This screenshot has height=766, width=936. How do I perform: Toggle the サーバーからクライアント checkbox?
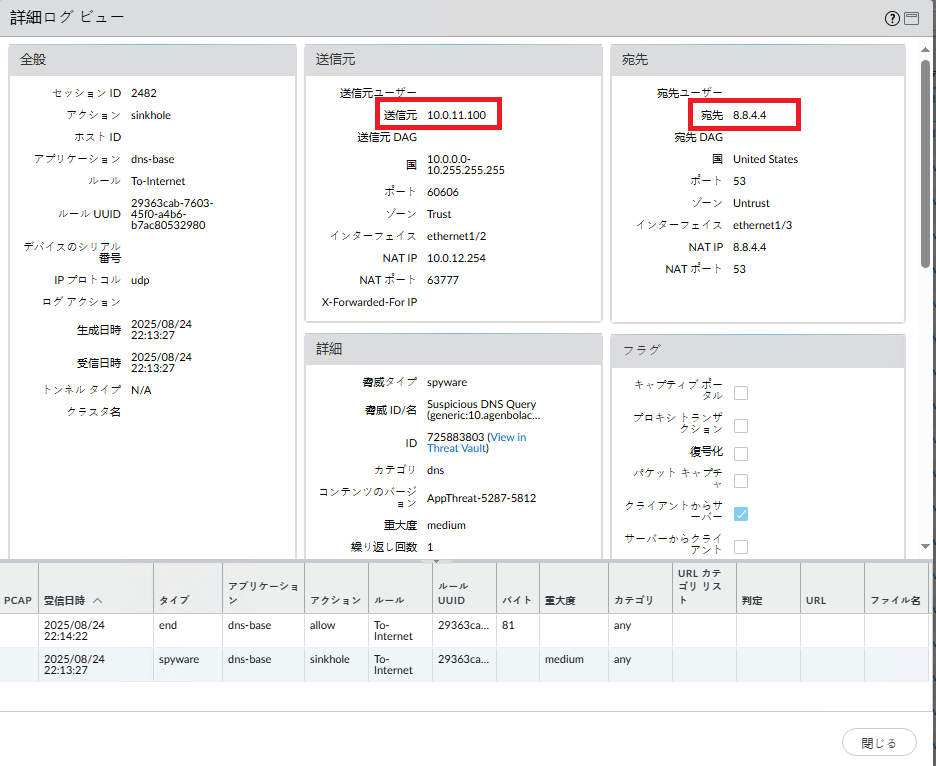point(741,547)
